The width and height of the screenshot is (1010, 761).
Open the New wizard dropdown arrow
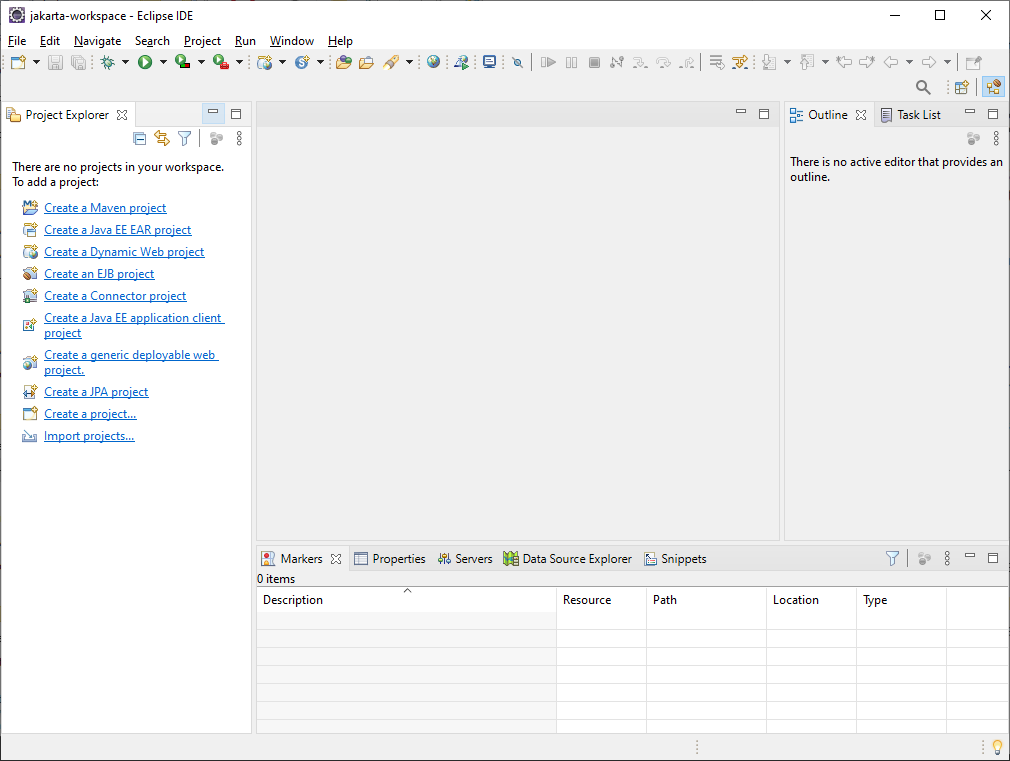click(37, 62)
